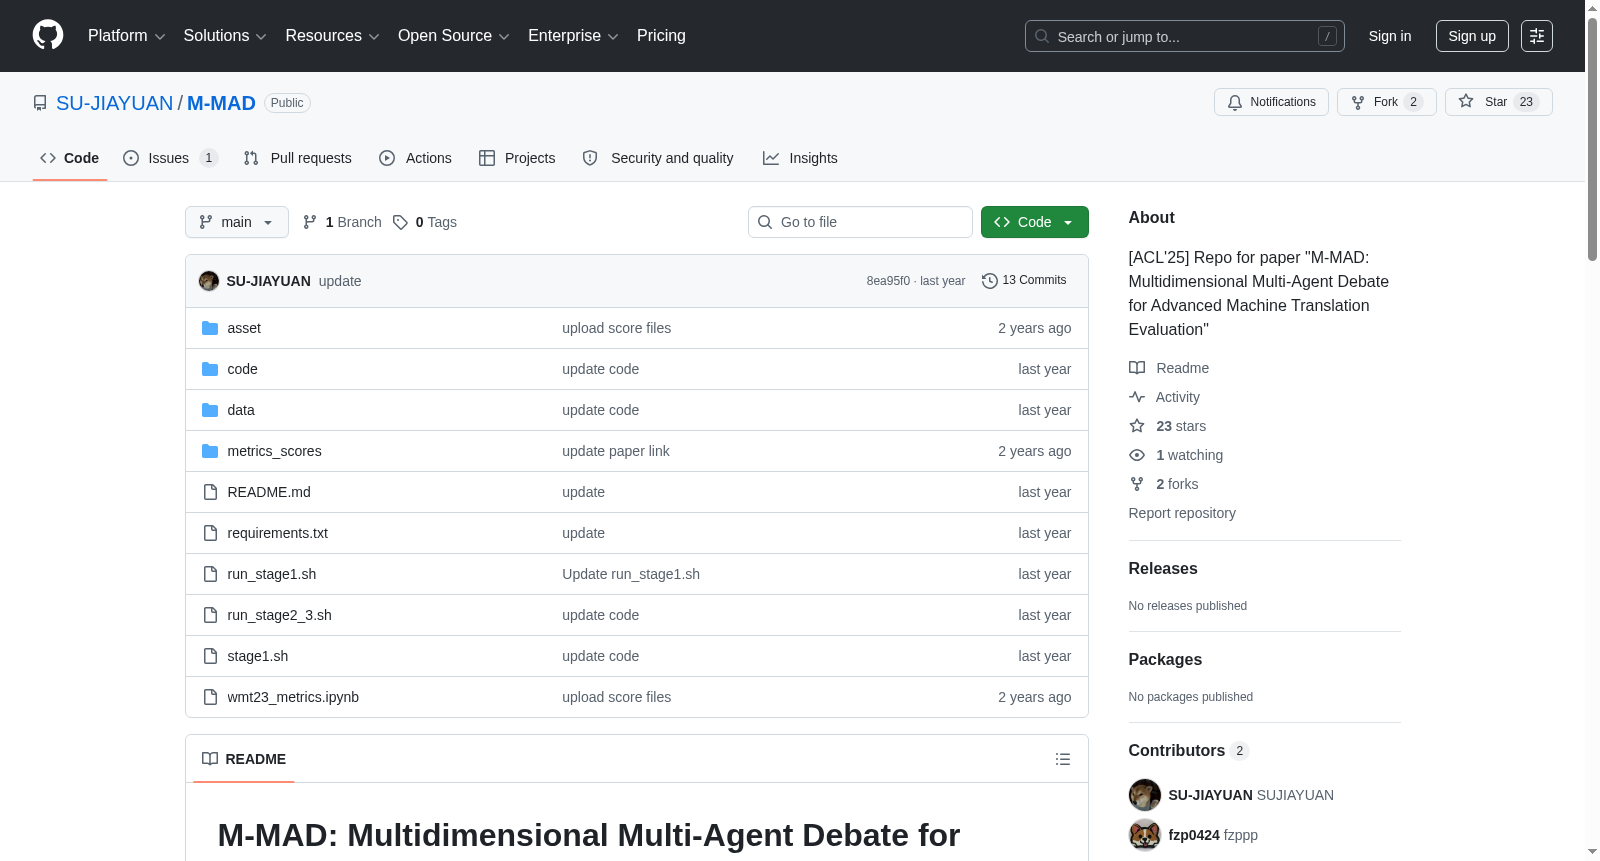Open the run_stage2_3.sh file
This screenshot has height=861, width=1600.
pos(279,615)
